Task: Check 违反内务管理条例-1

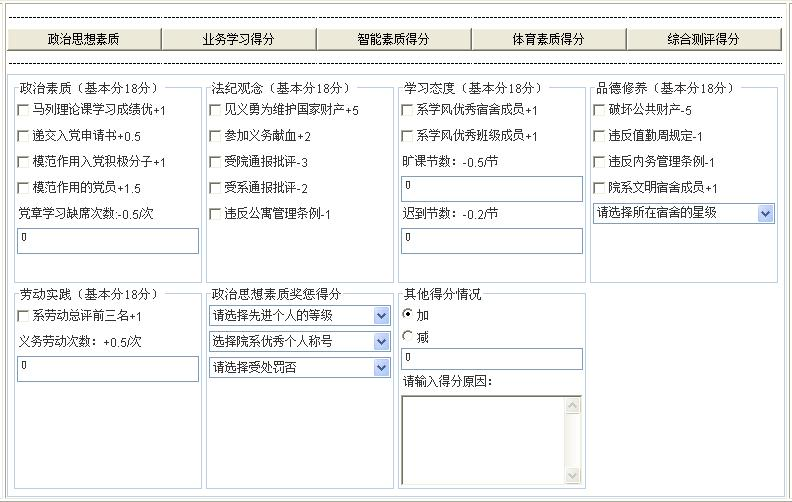Action: click(x=599, y=162)
